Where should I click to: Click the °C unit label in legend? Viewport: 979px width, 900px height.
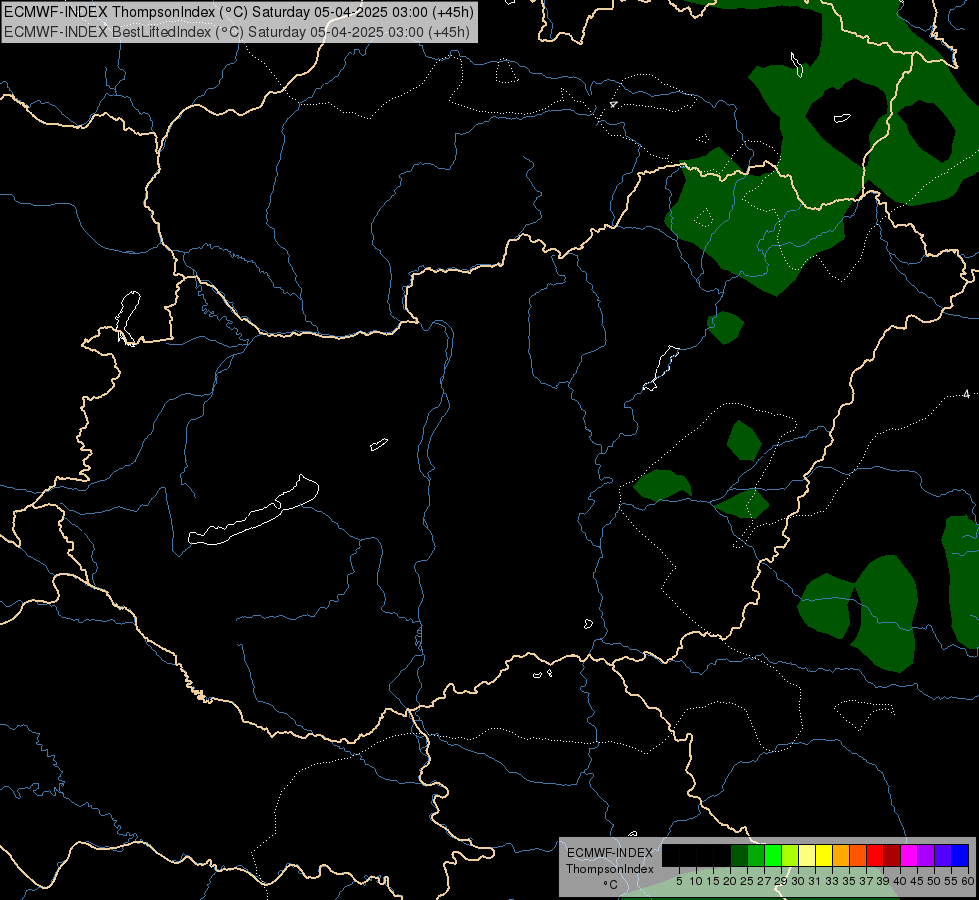point(611,885)
